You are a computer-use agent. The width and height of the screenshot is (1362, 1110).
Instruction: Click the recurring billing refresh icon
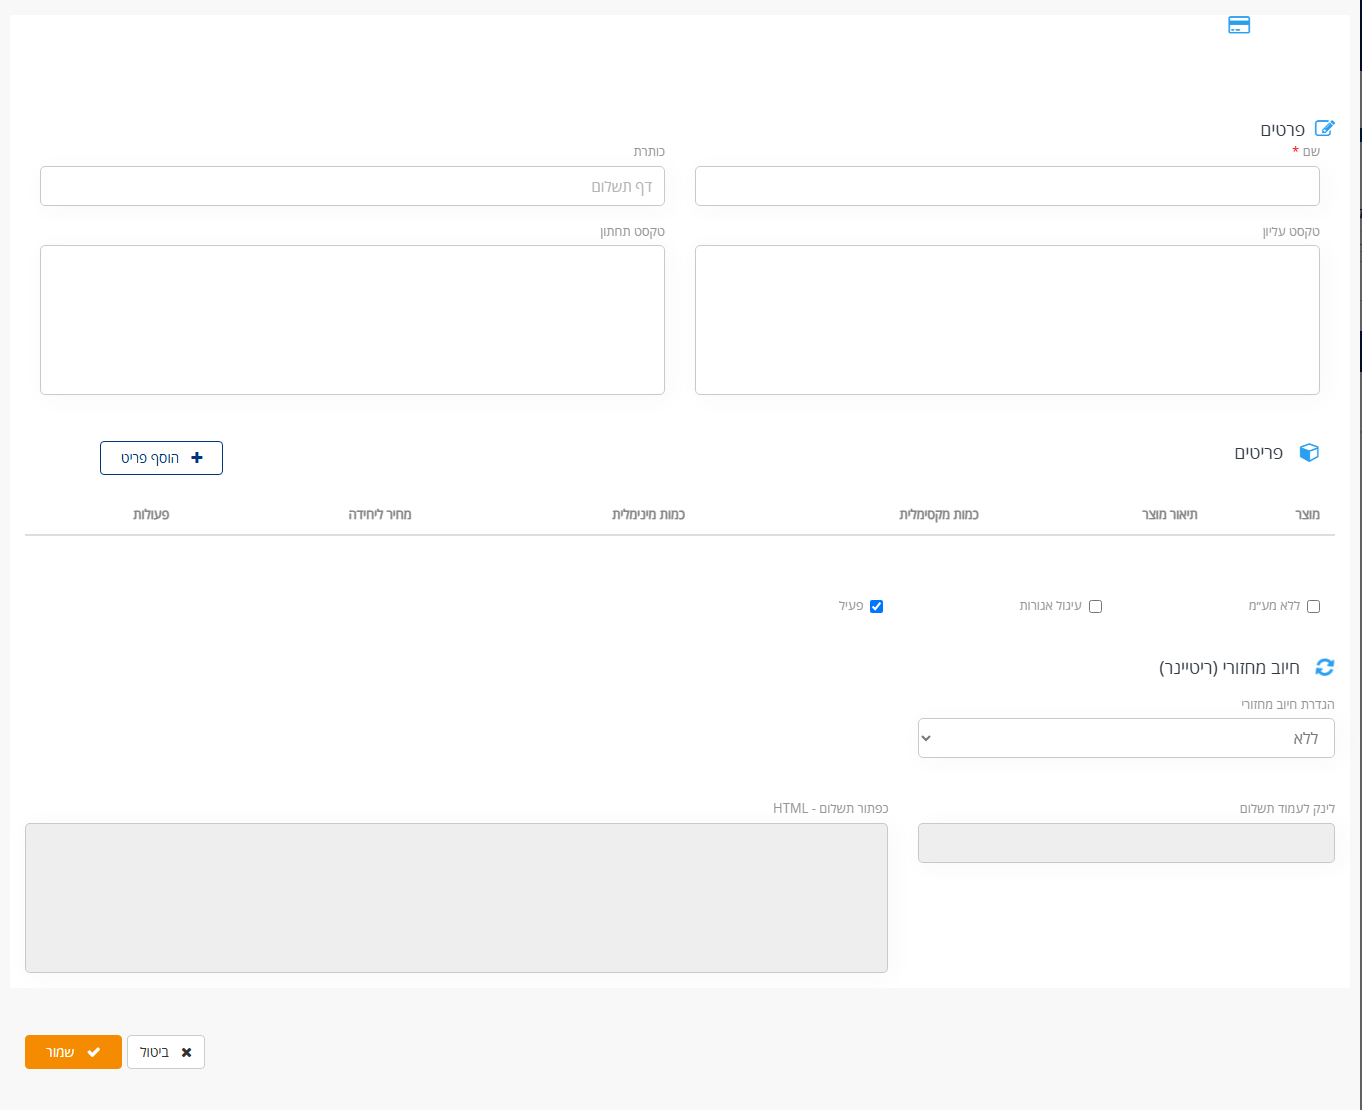(1325, 667)
